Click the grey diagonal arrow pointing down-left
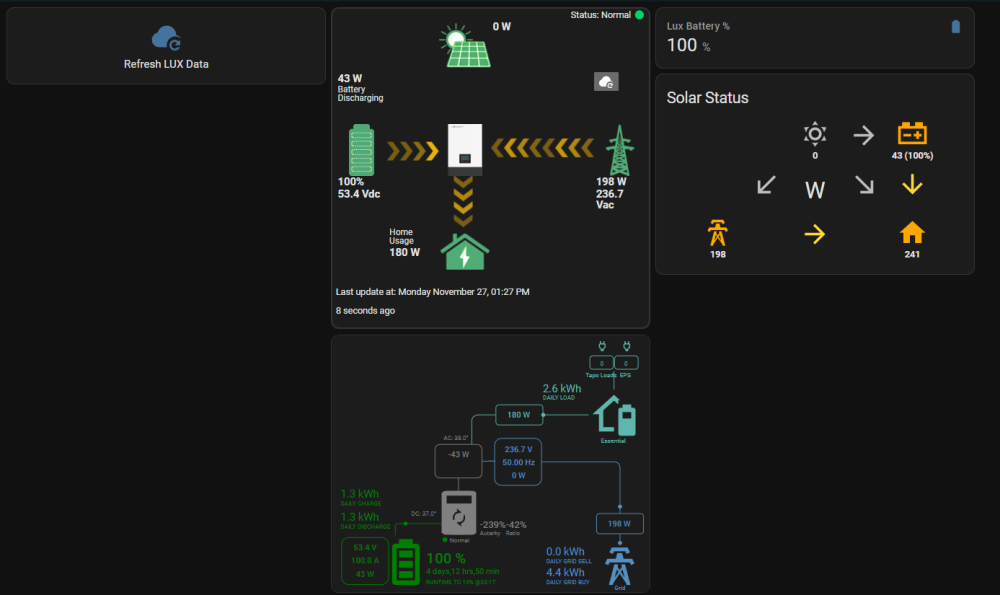Screen dimensions: 1000x595 [x=766, y=185]
